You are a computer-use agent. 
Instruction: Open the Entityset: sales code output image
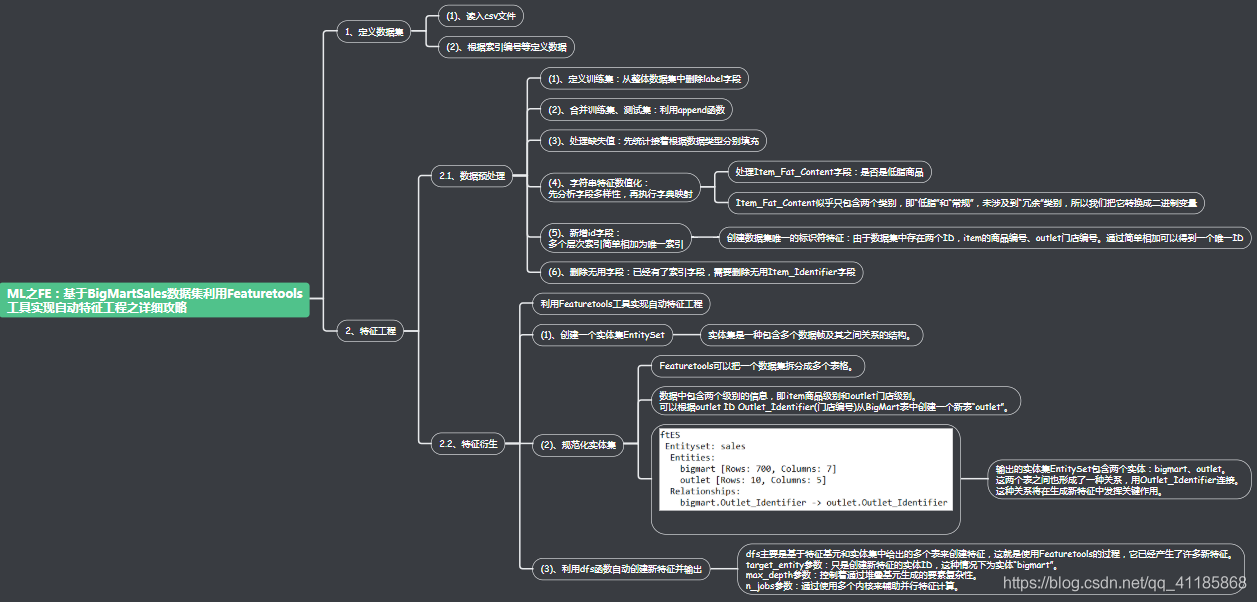[806, 470]
